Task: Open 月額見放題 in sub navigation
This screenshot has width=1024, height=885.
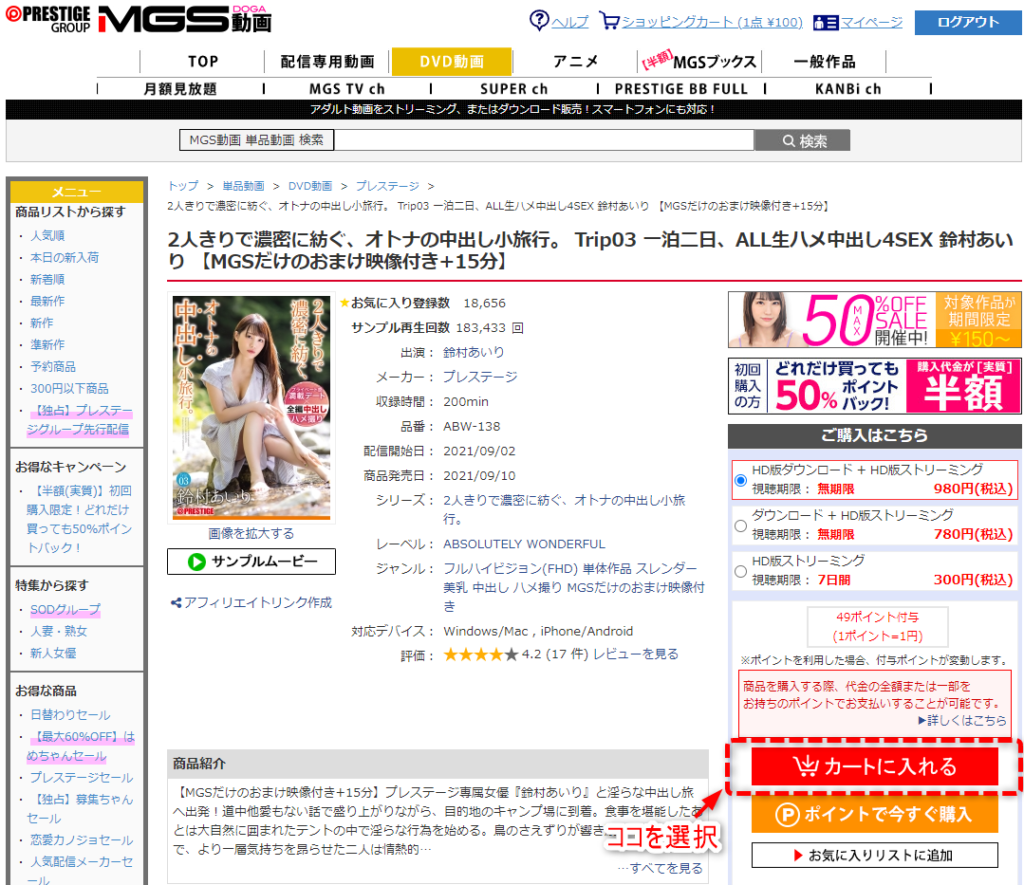Action: tap(180, 89)
